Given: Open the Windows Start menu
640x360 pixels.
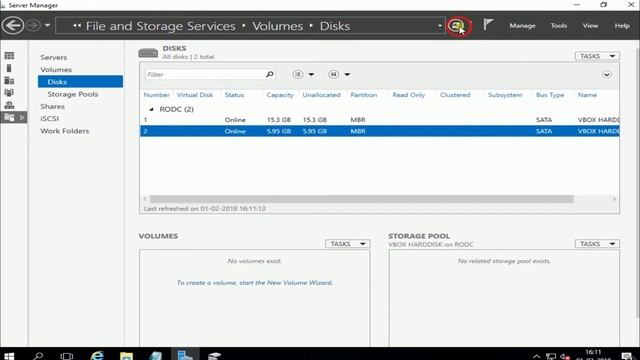Looking at the screenshot, I should (x=9, y=356).
